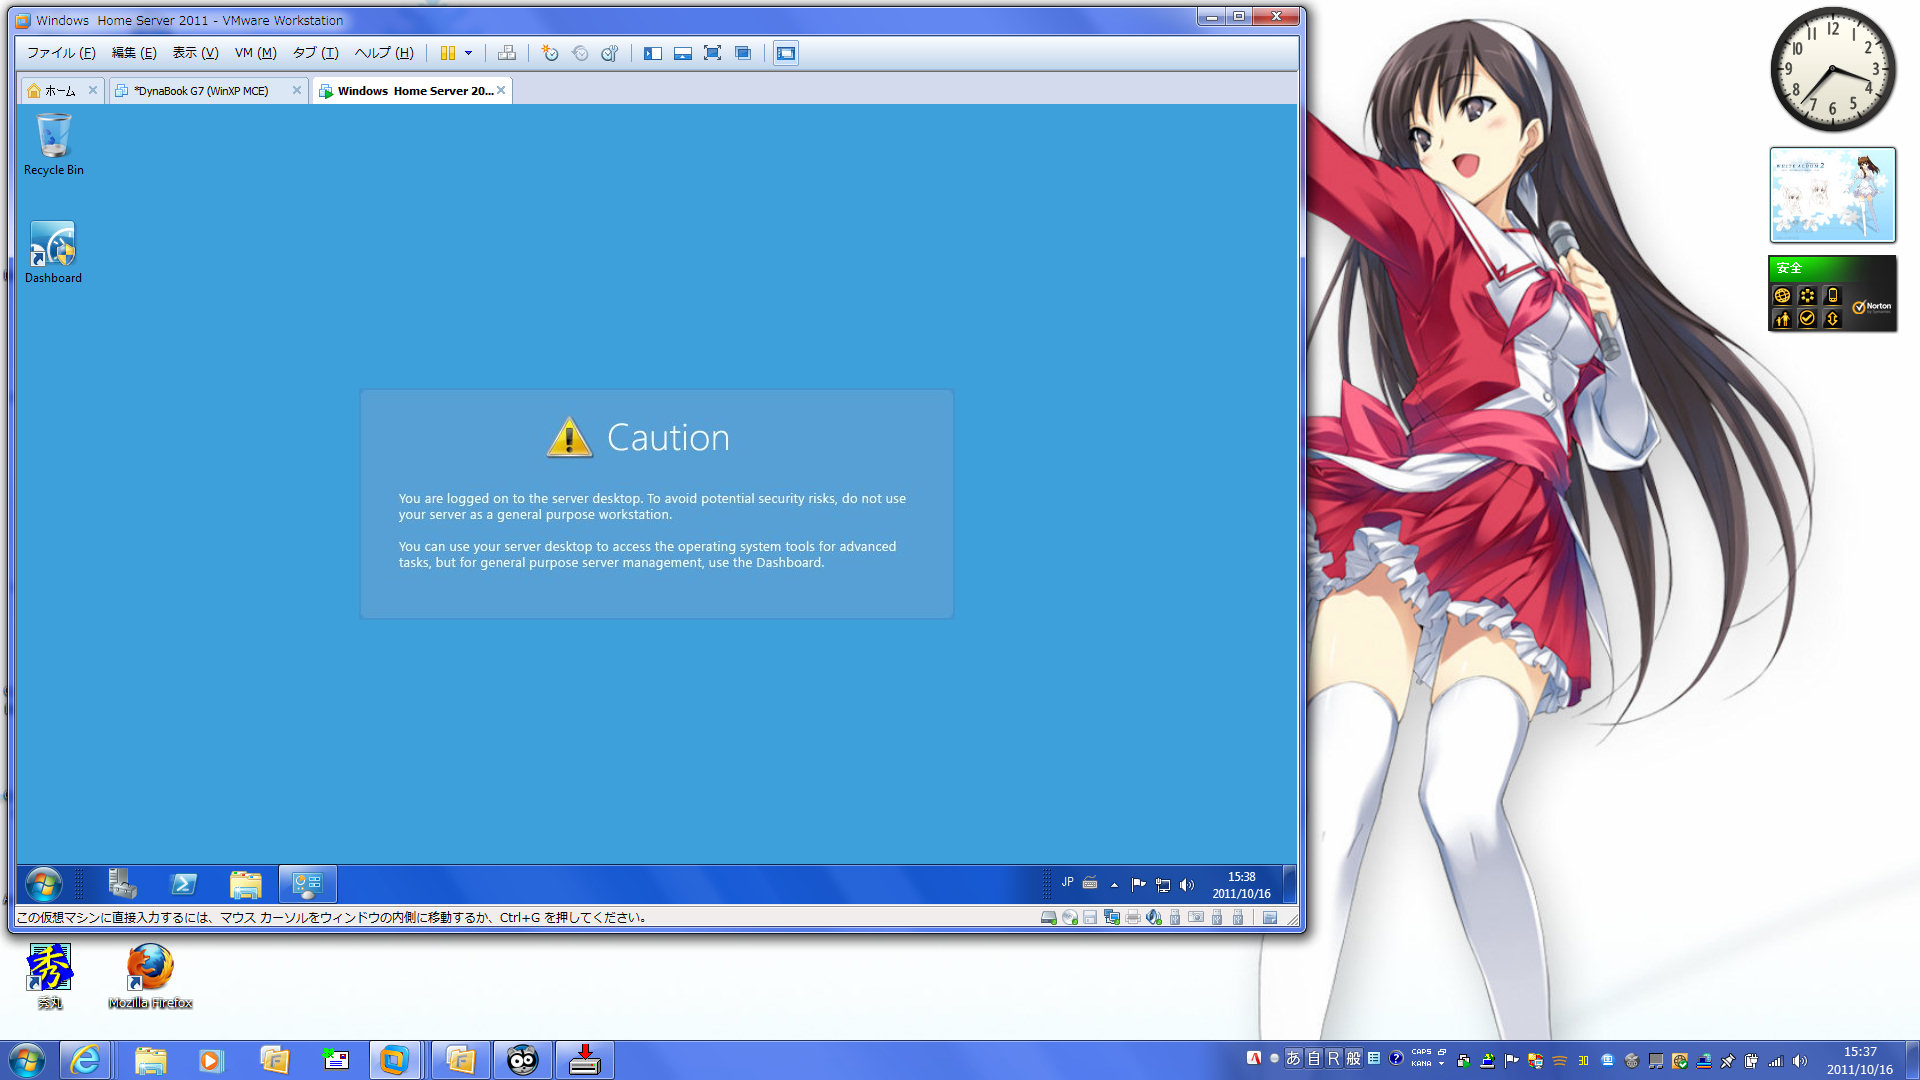Click the JP language indicator in guest
The width and height of the screenshot is (1920, 1080).
pos(1067,883)
